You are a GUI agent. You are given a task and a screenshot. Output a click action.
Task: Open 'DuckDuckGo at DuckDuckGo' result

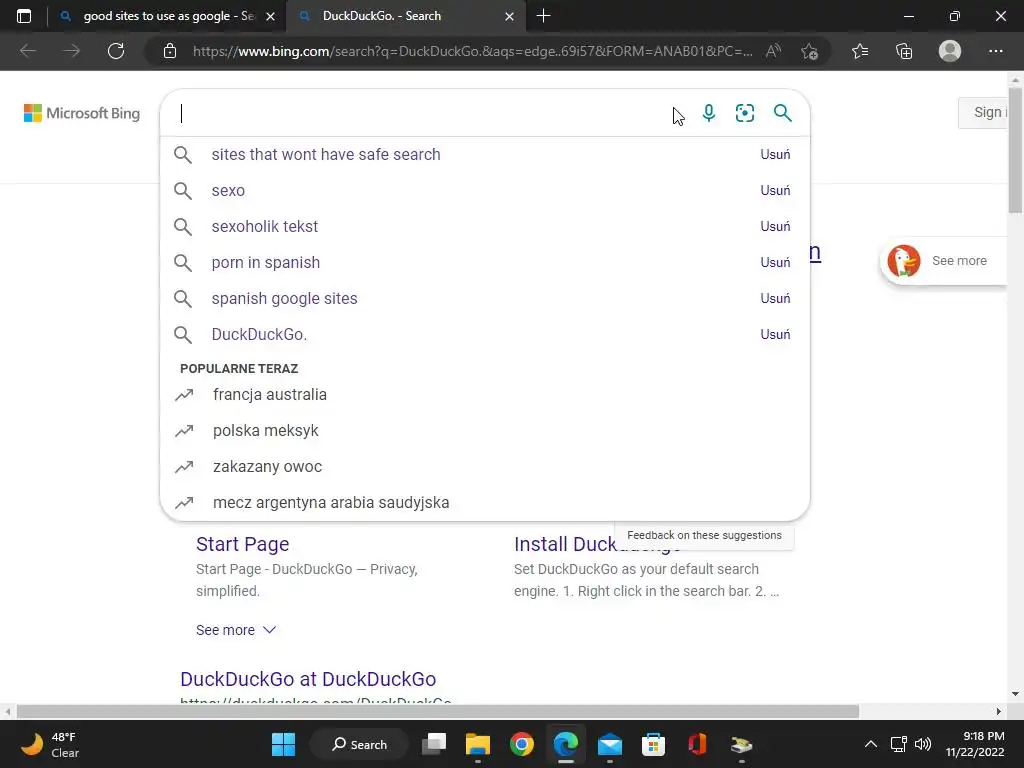click(308, 679)
